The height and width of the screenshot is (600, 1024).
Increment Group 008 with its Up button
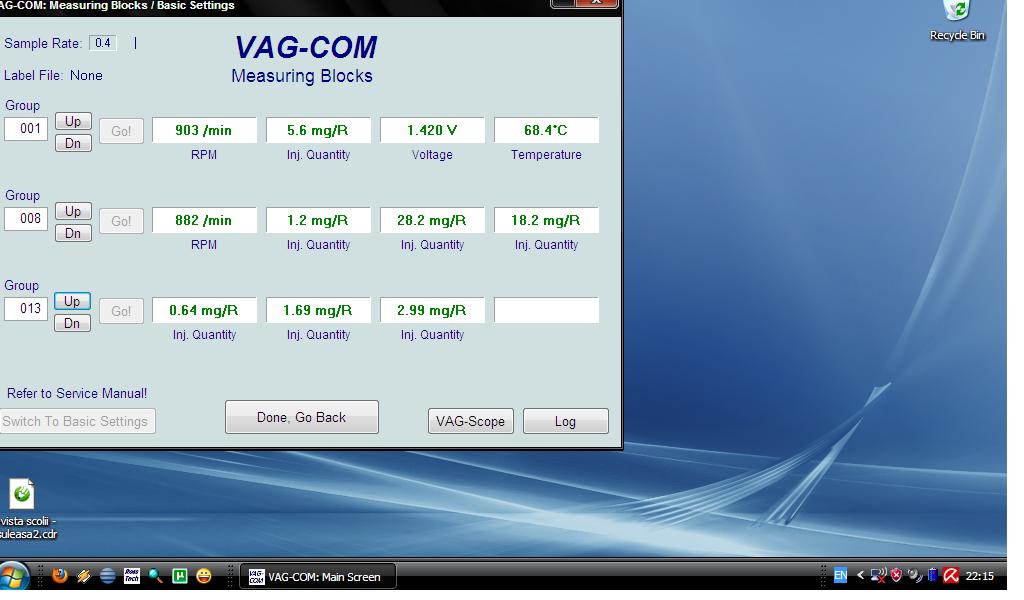pos(72,212)
